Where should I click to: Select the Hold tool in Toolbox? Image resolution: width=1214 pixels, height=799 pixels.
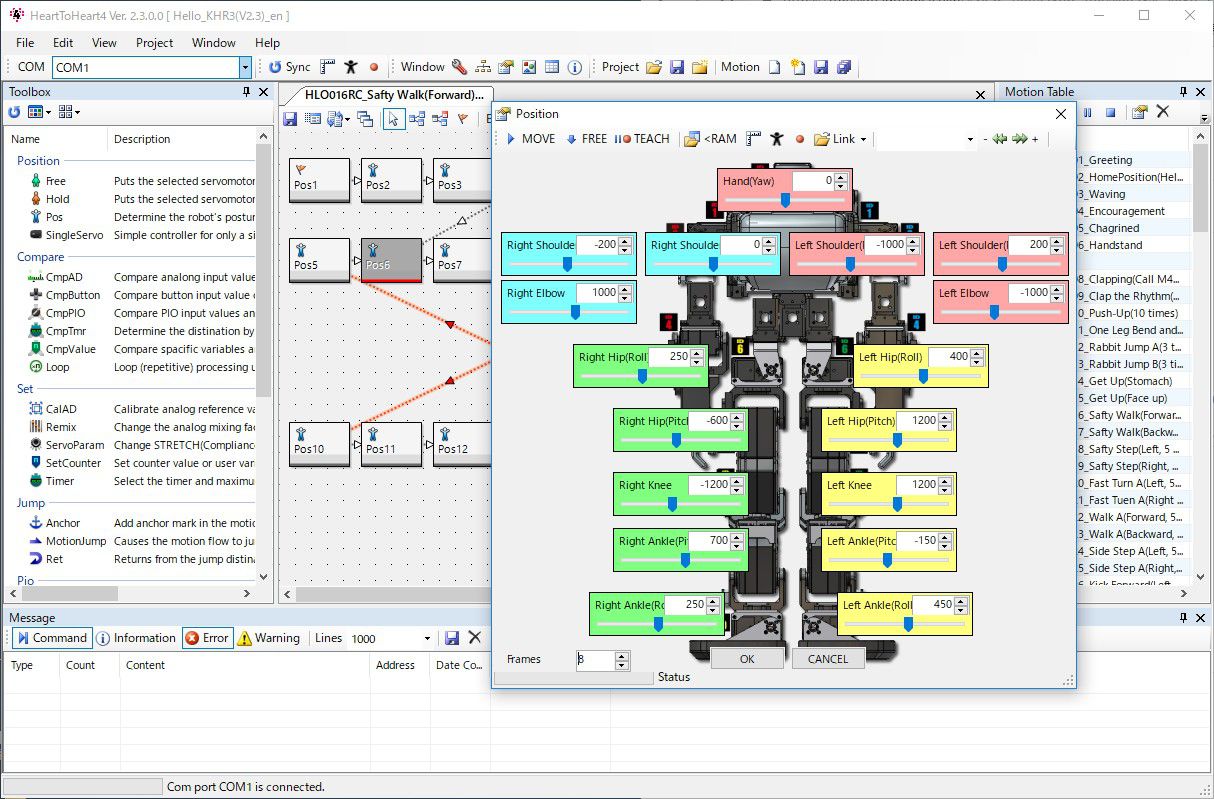point(58,199)
